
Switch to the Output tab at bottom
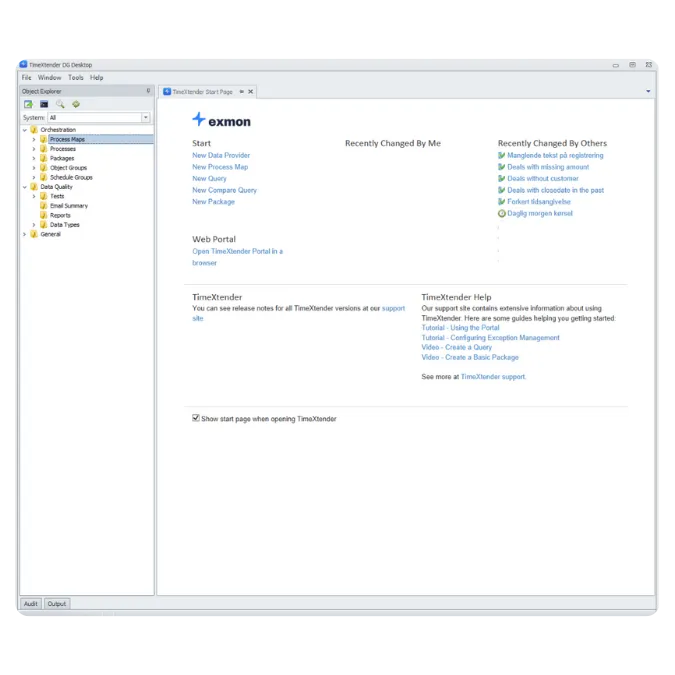pos(57,604)
